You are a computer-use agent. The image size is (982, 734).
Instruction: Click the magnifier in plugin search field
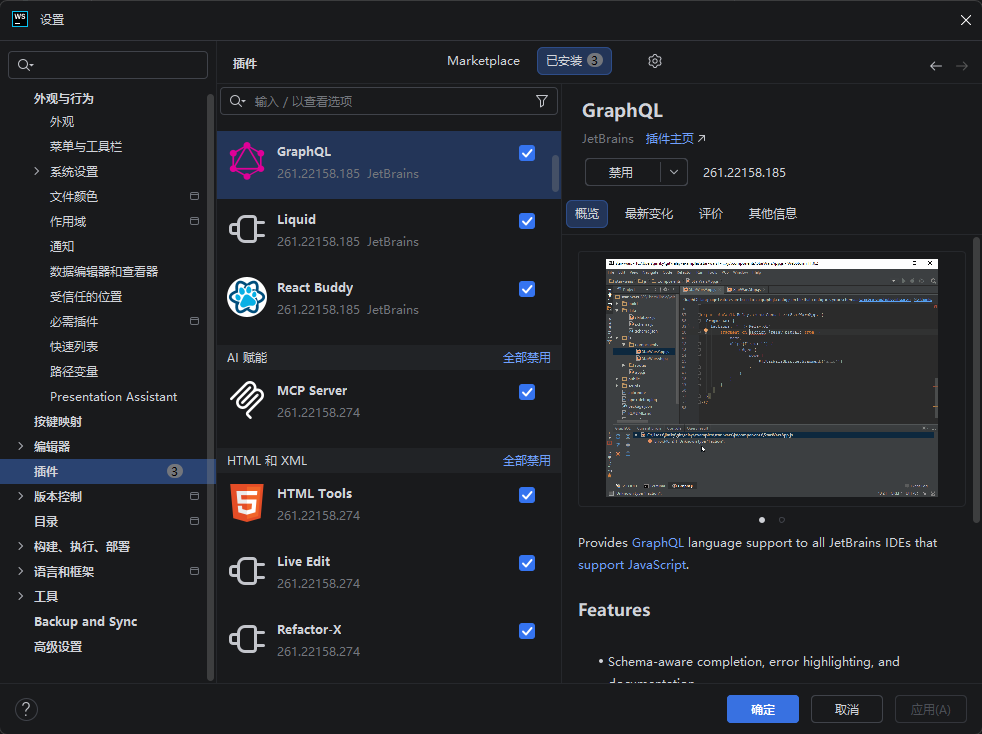pos(237,101)
